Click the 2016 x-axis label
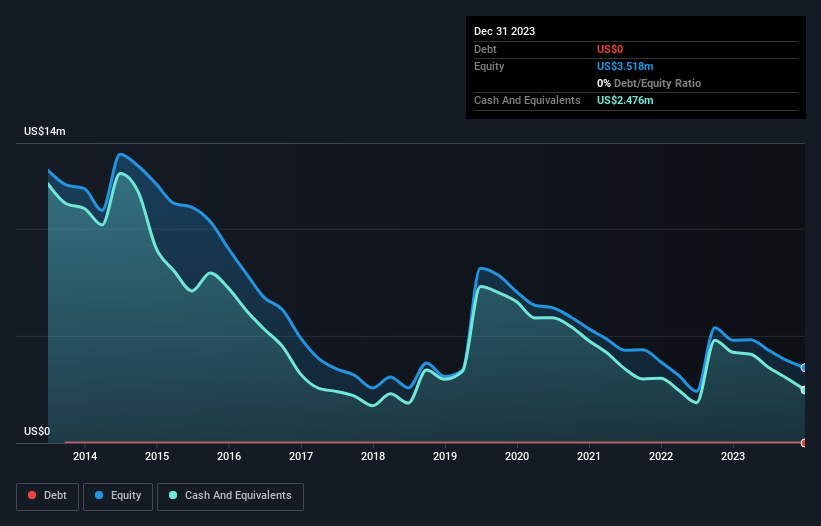Screen dimensions: 821x526 click(x=229, y=456)
